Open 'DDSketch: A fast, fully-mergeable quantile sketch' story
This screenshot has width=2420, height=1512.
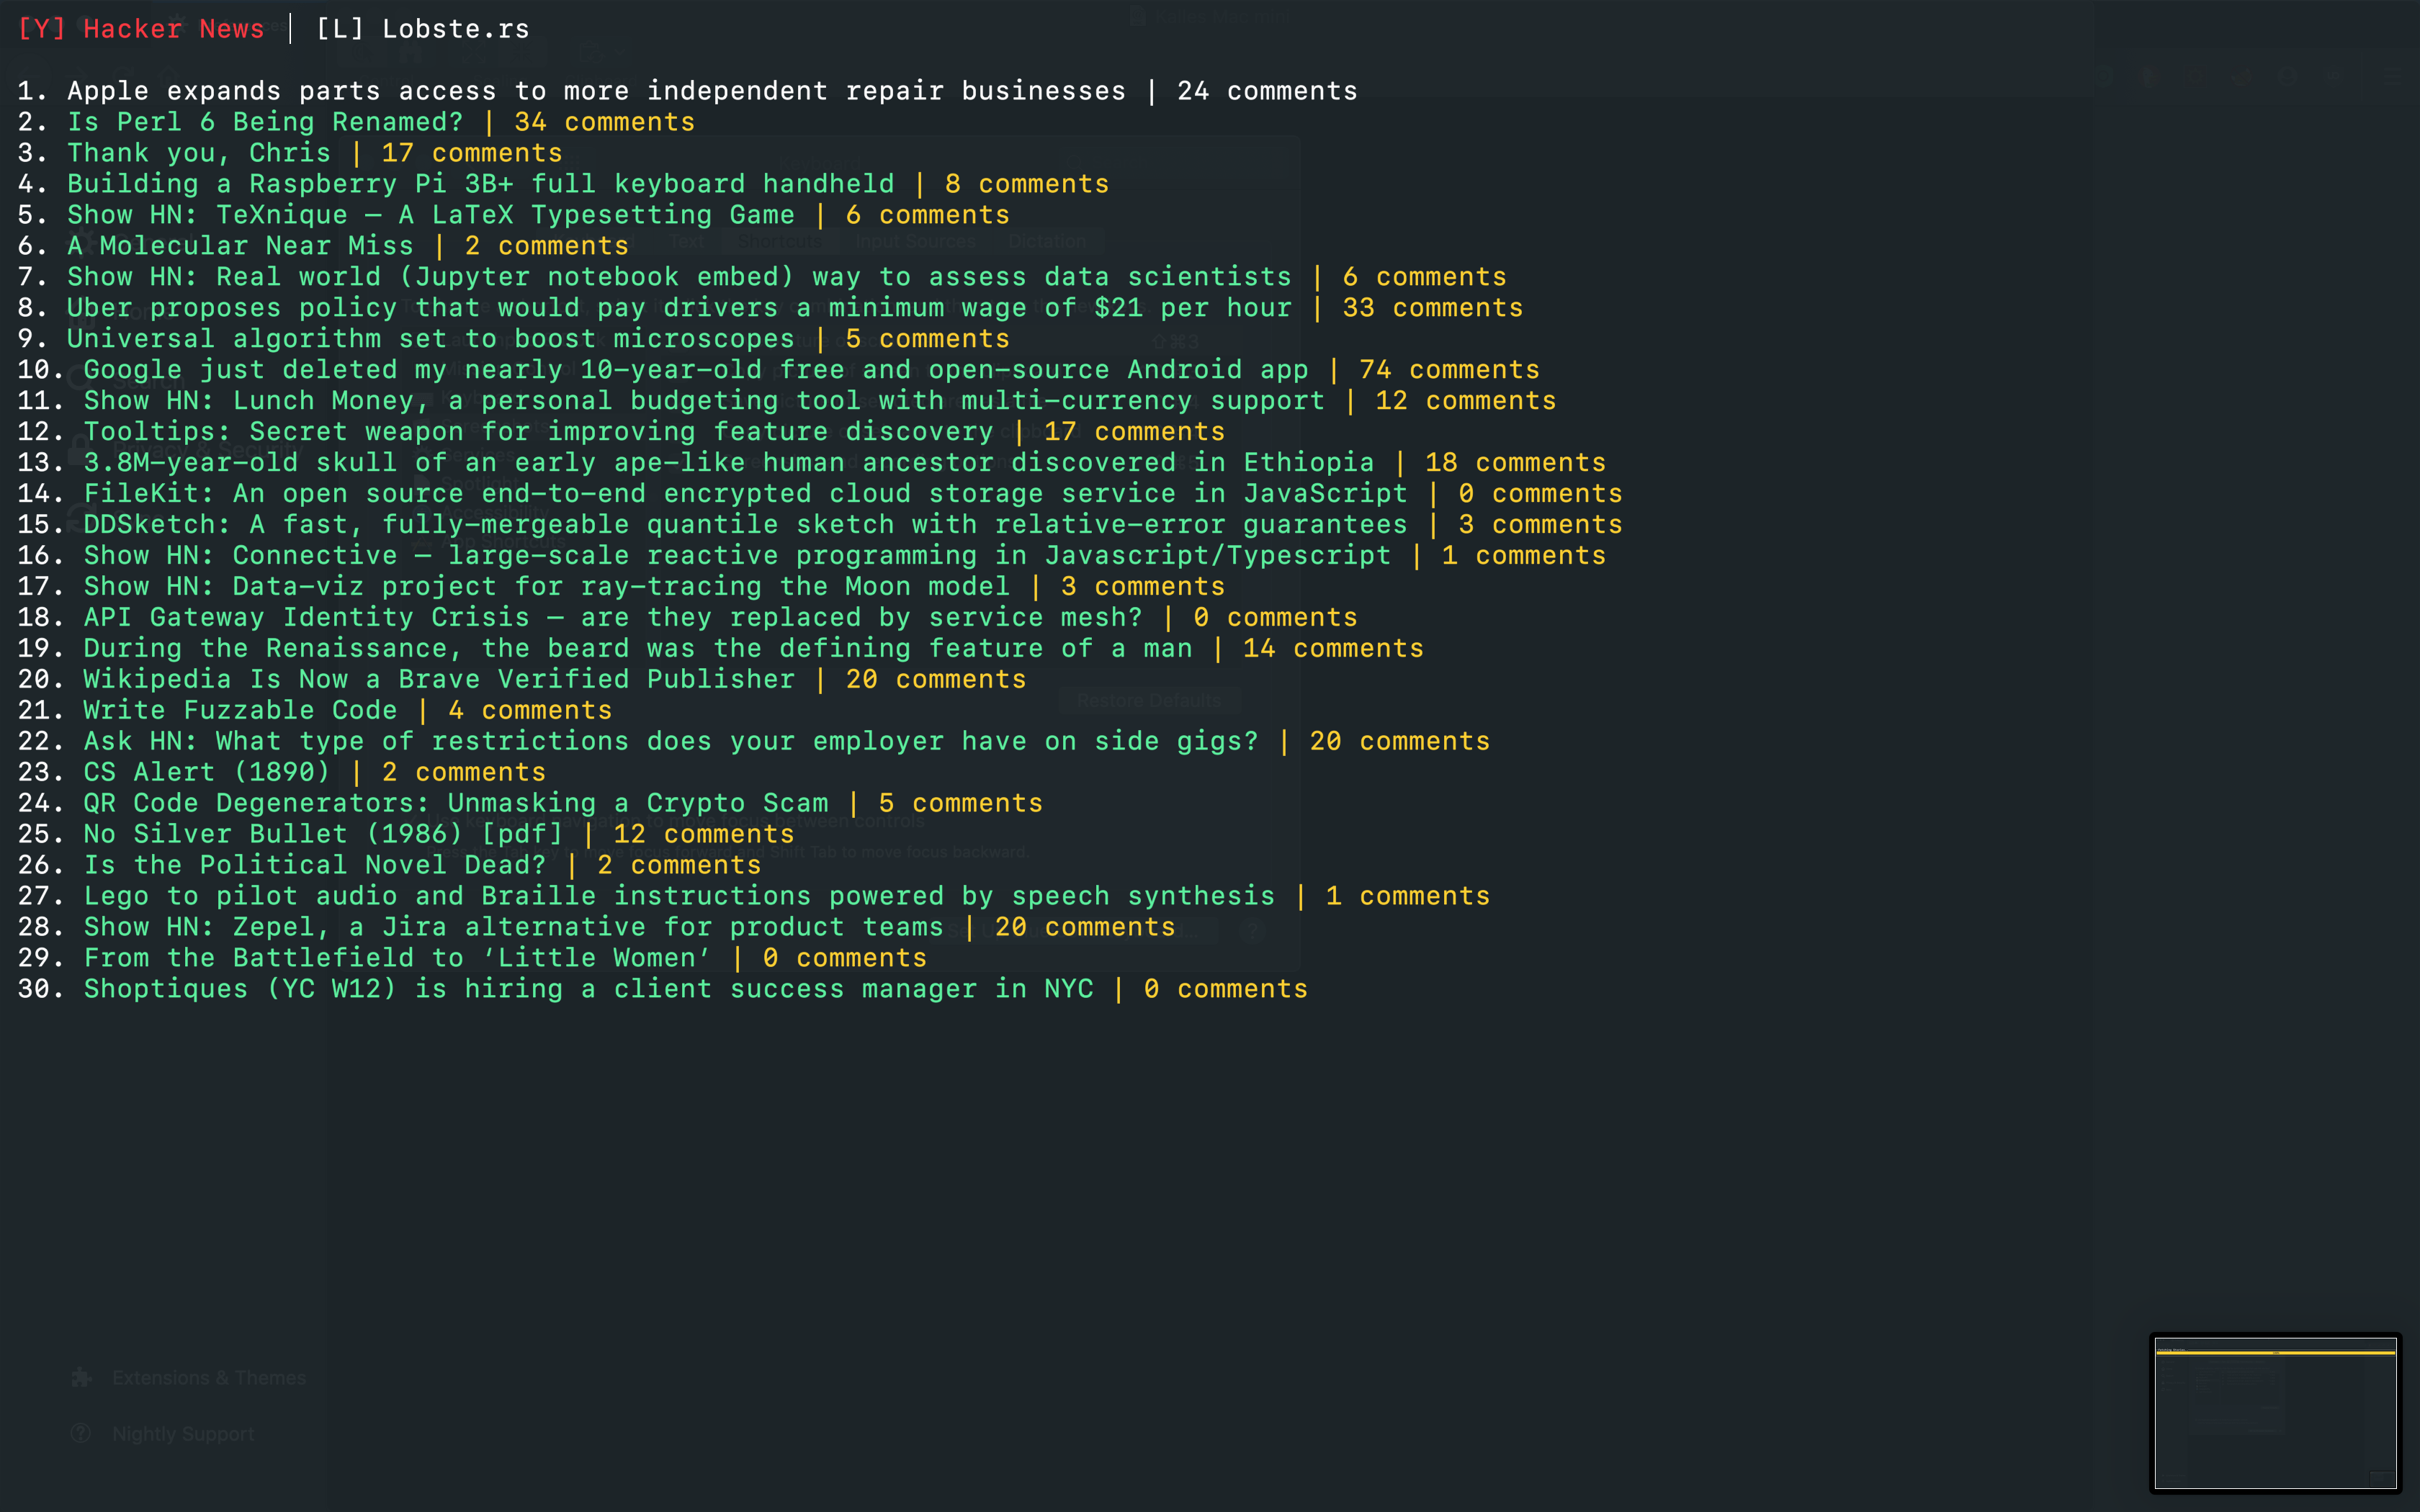[745, 525]
